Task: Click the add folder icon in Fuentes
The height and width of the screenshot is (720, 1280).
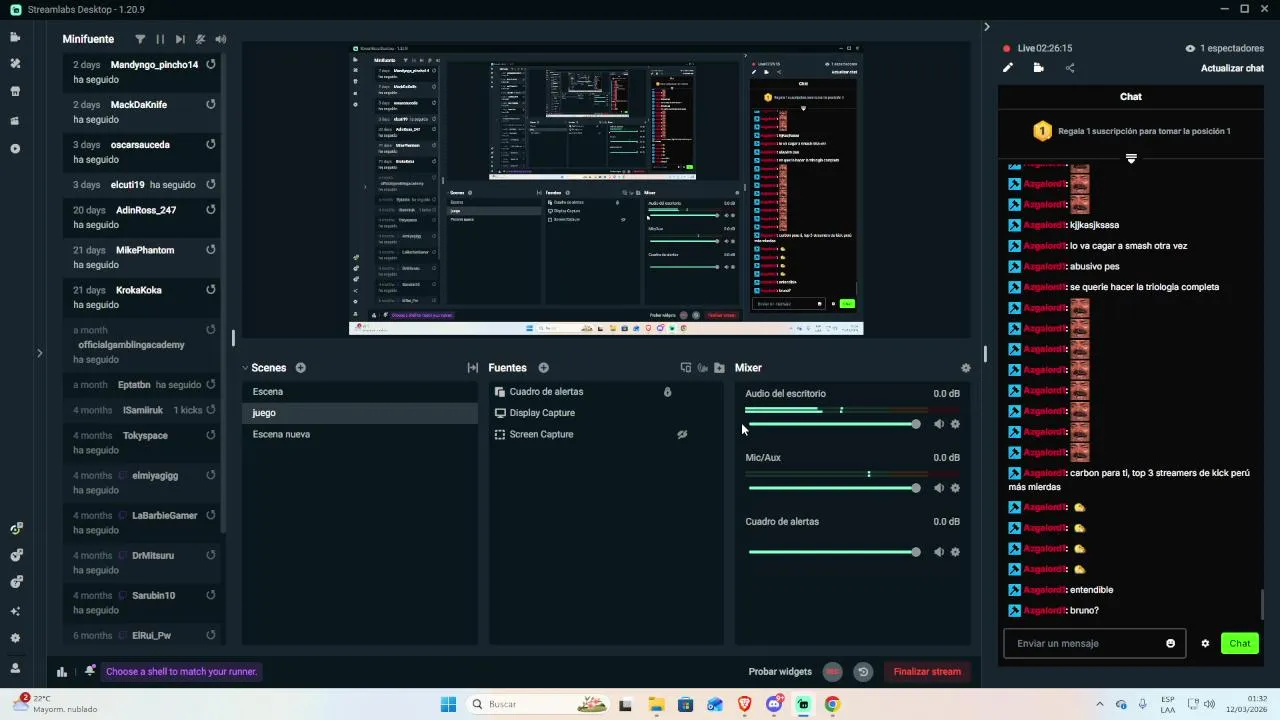Action: pos(719,368)
